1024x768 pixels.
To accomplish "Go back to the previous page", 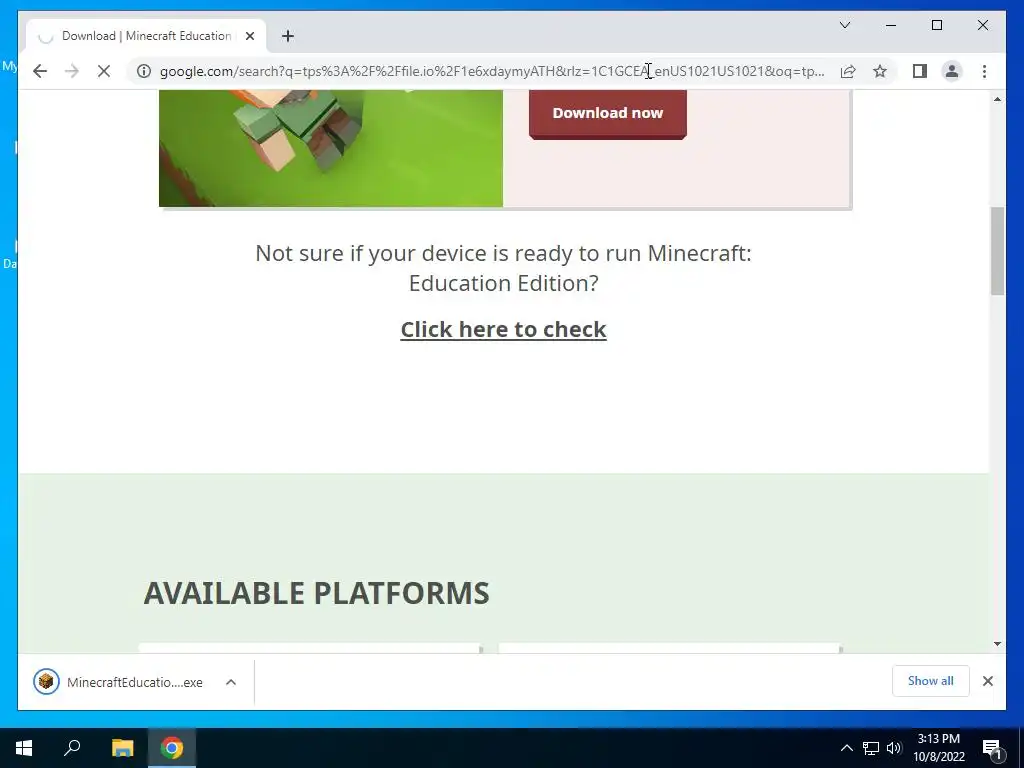I will click(40, 71).
